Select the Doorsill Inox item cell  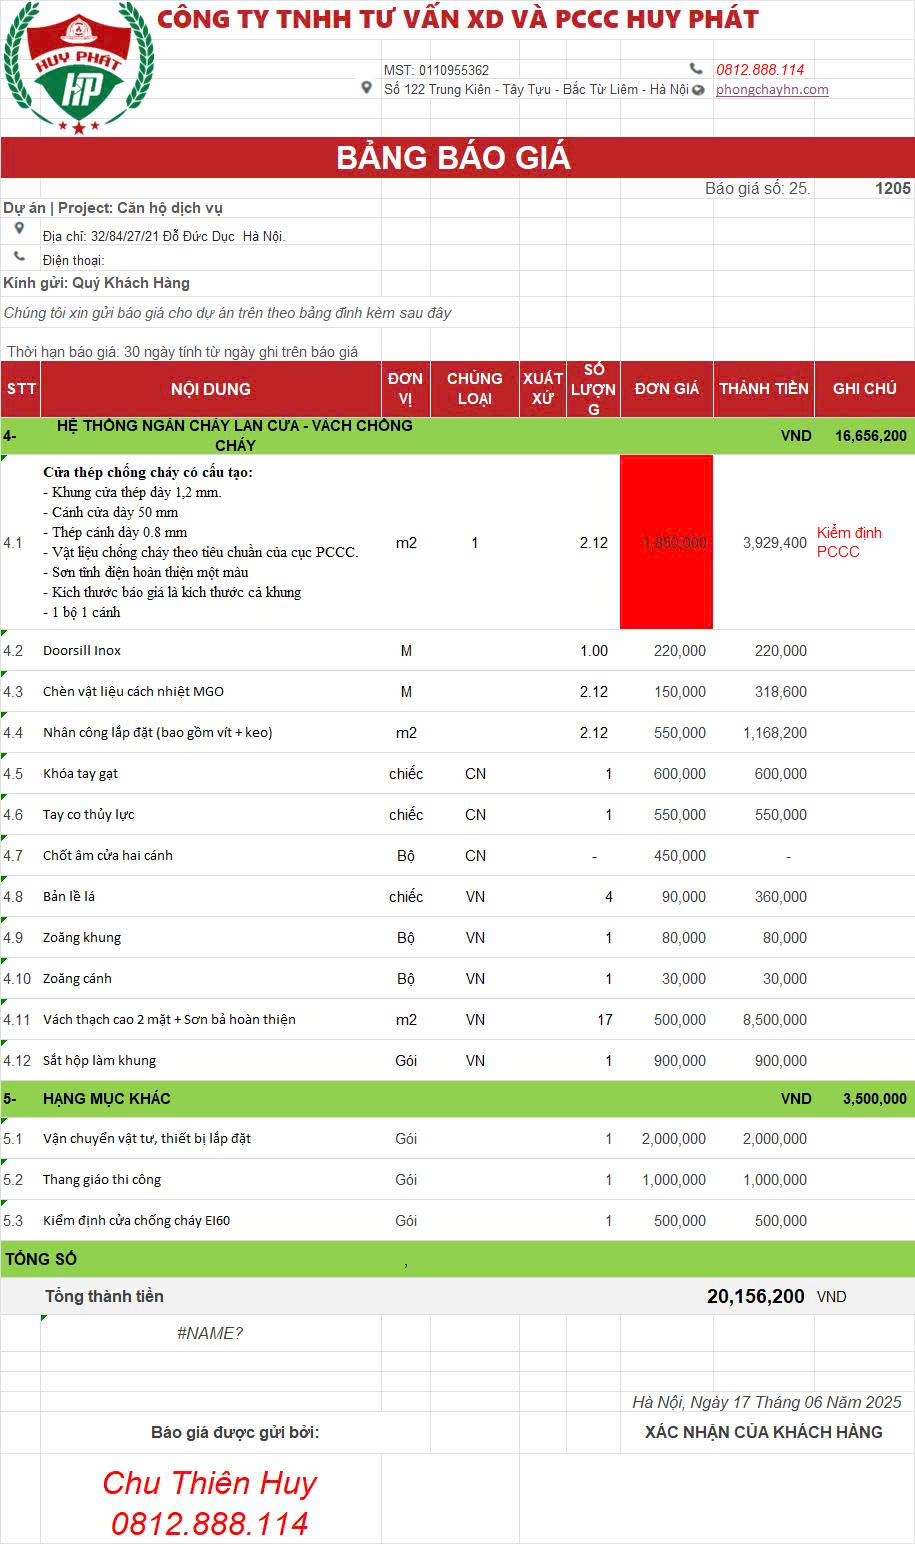point(82,651)
